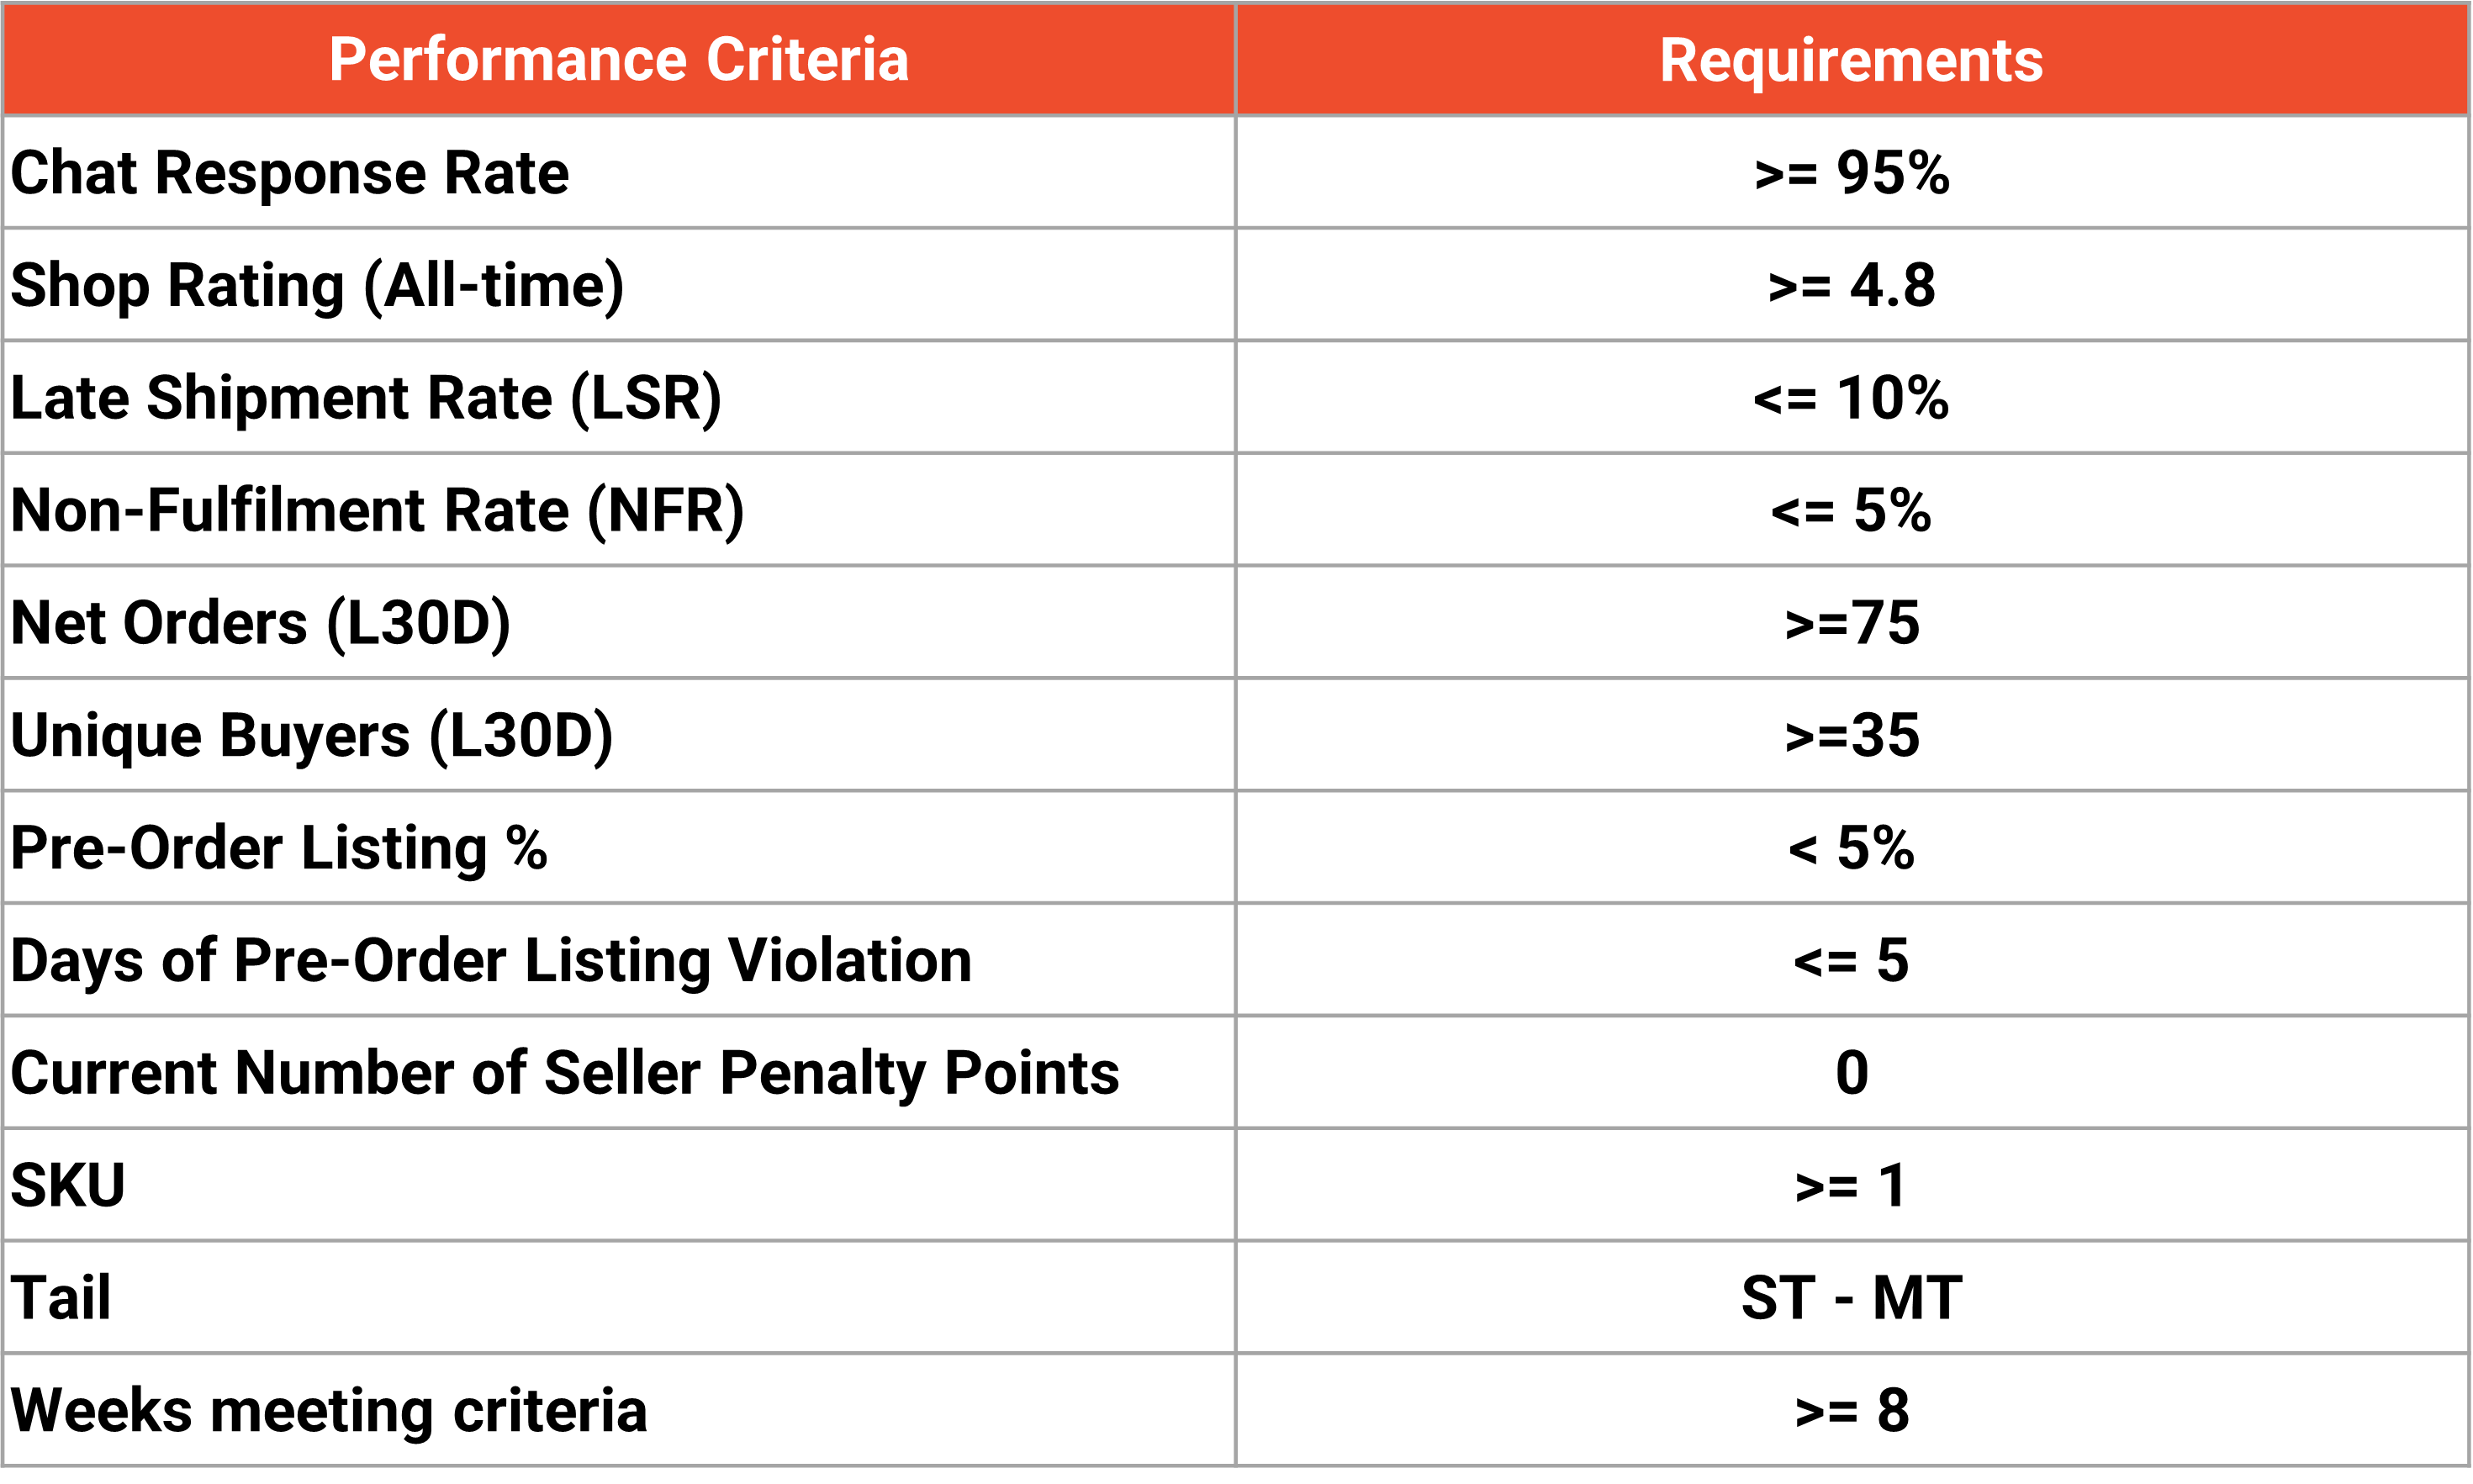This screenshot has width=2473, height=1484.
Task: Click the Performance Criteria column header
Action: coord(619,60)
